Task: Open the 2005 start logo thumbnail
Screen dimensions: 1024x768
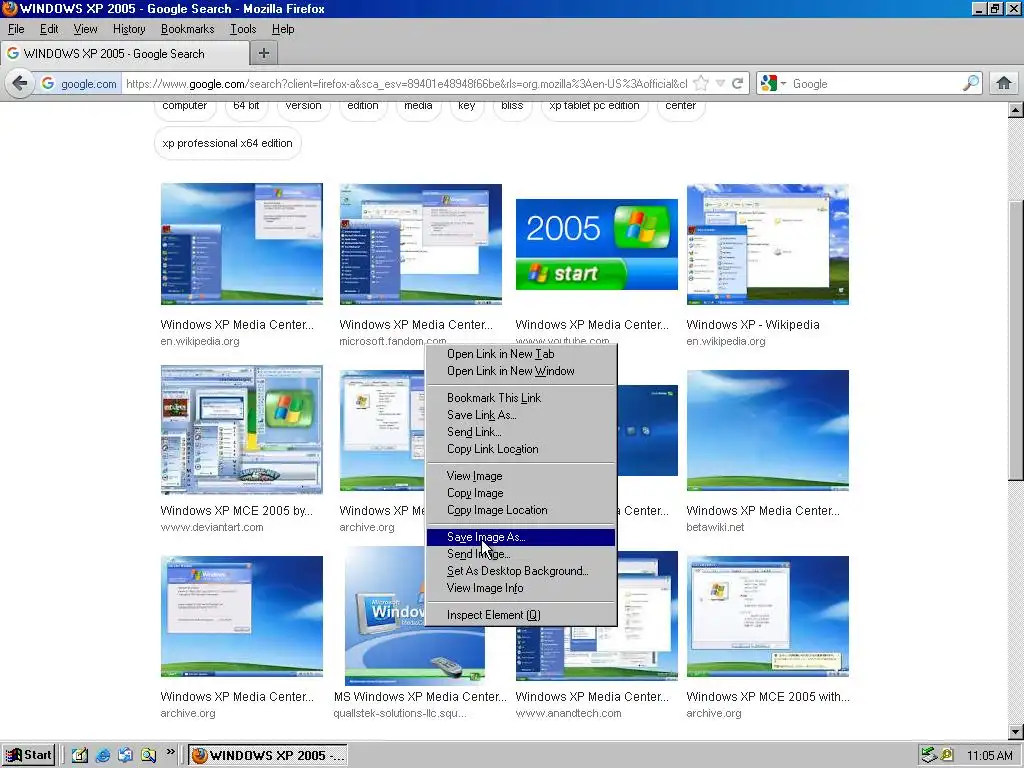Action: [597, 244]
